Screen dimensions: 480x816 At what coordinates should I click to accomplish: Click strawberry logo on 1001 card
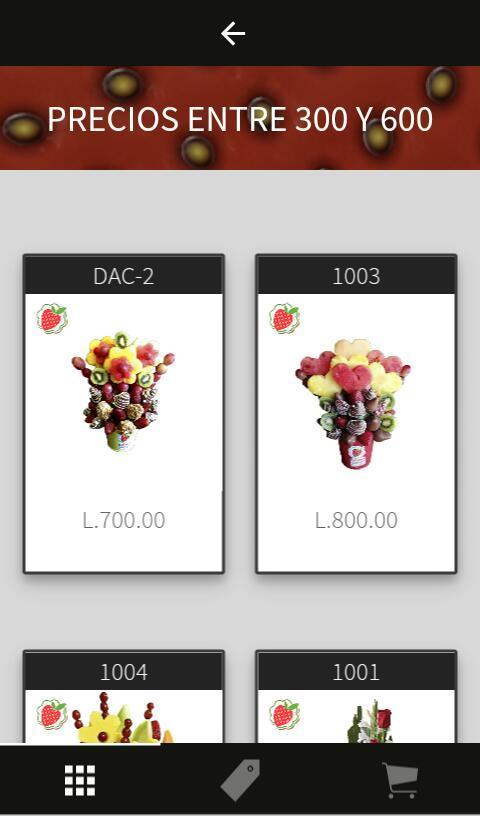284,714
